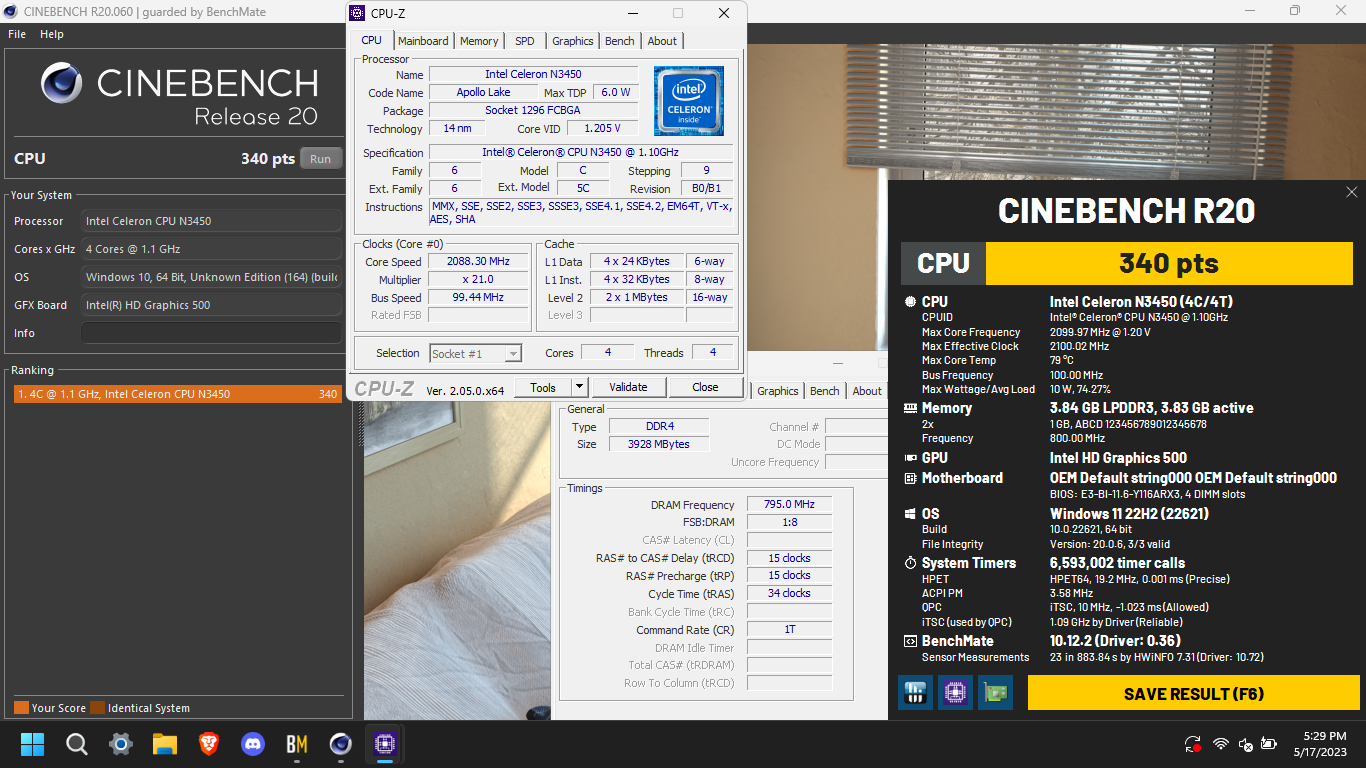The width and height of the screenshot is (1366, 768).
Task: Click CPU-Z title bar app icon
Action: (357, 14)
